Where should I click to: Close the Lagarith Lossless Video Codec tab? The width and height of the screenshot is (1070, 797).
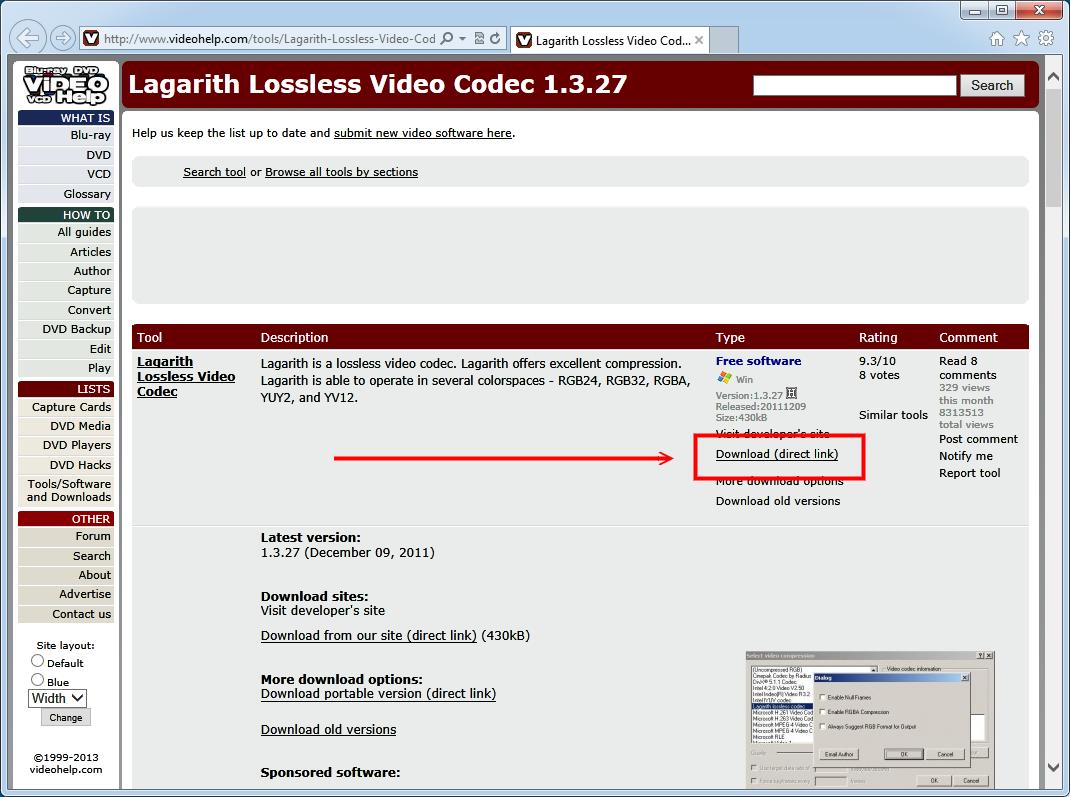tap(699, 40)
